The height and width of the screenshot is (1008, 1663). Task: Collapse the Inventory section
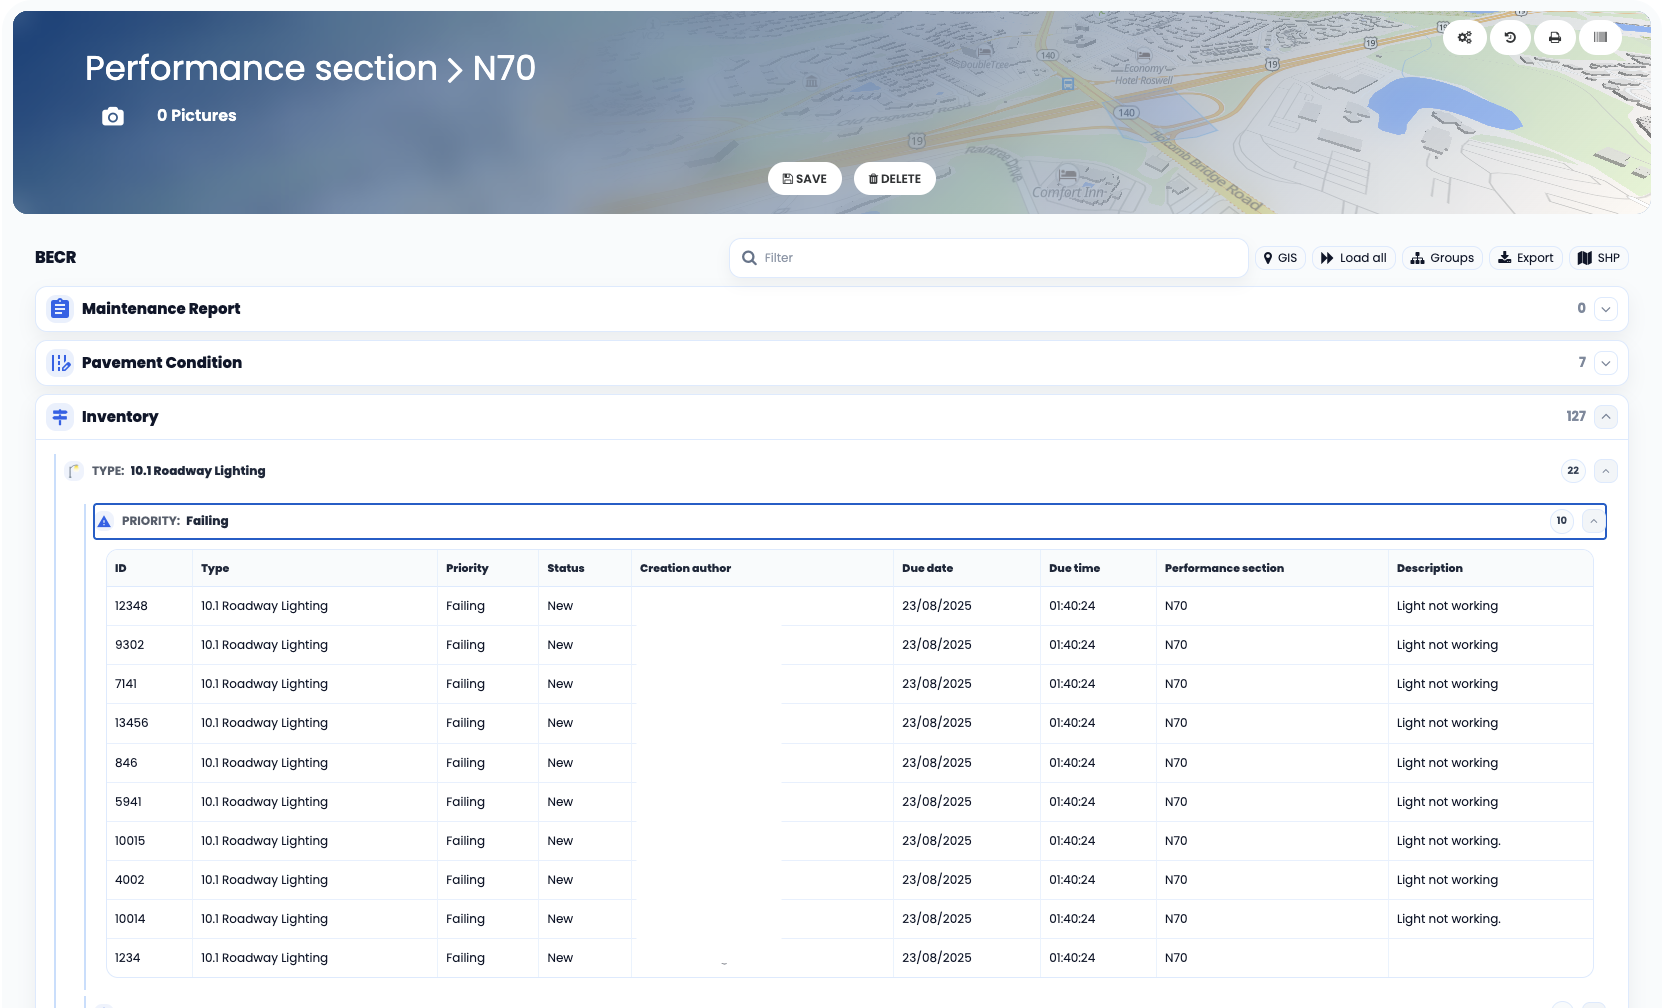pos(1606,416)
